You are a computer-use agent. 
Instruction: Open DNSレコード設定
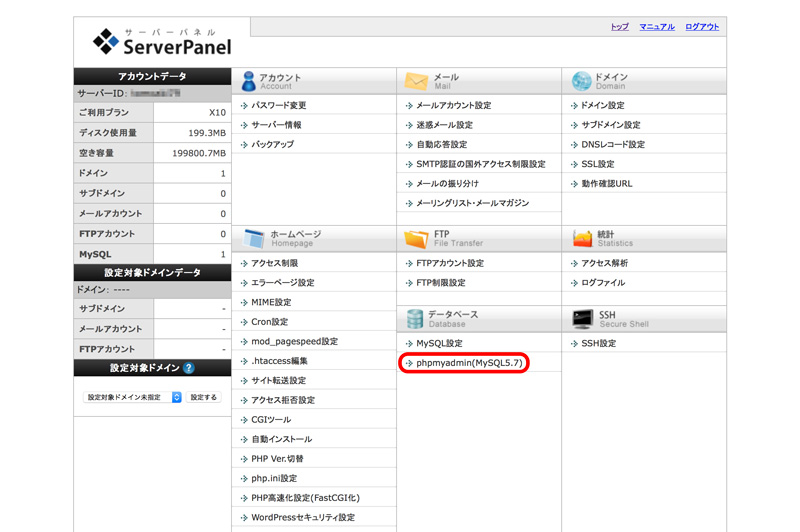[613, 144]
